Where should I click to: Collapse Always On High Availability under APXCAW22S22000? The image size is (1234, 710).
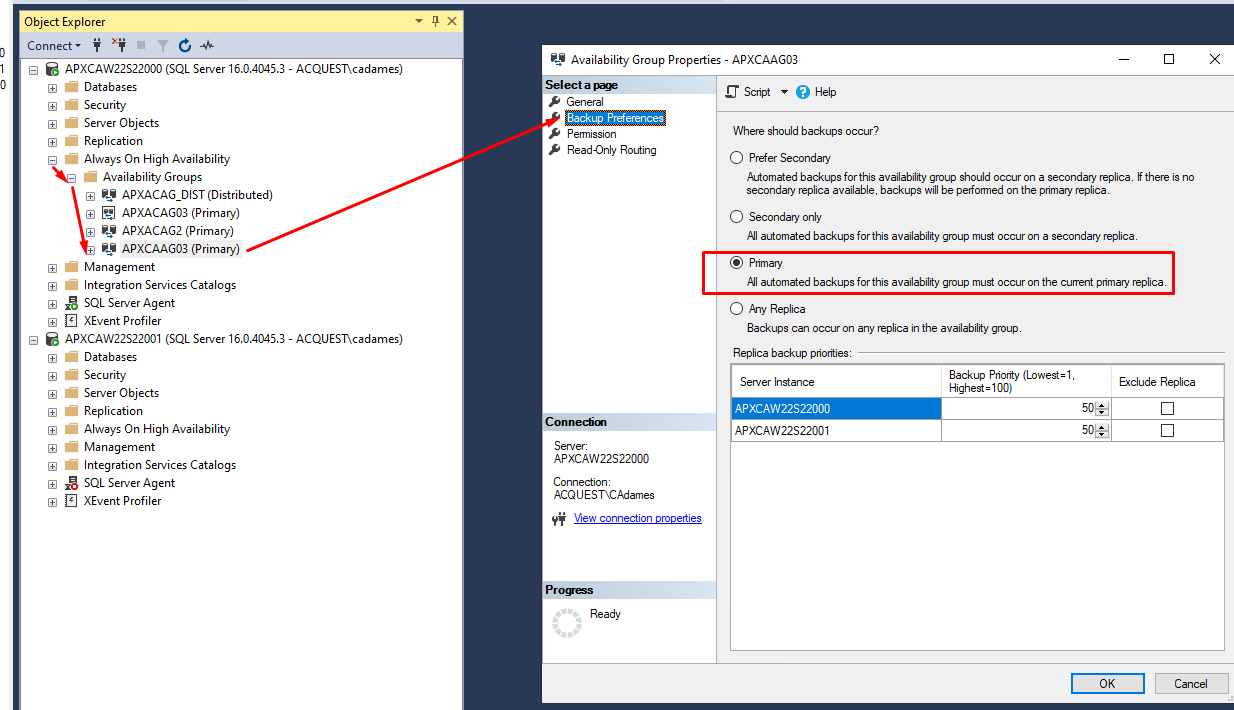click(x=53, y=160)
